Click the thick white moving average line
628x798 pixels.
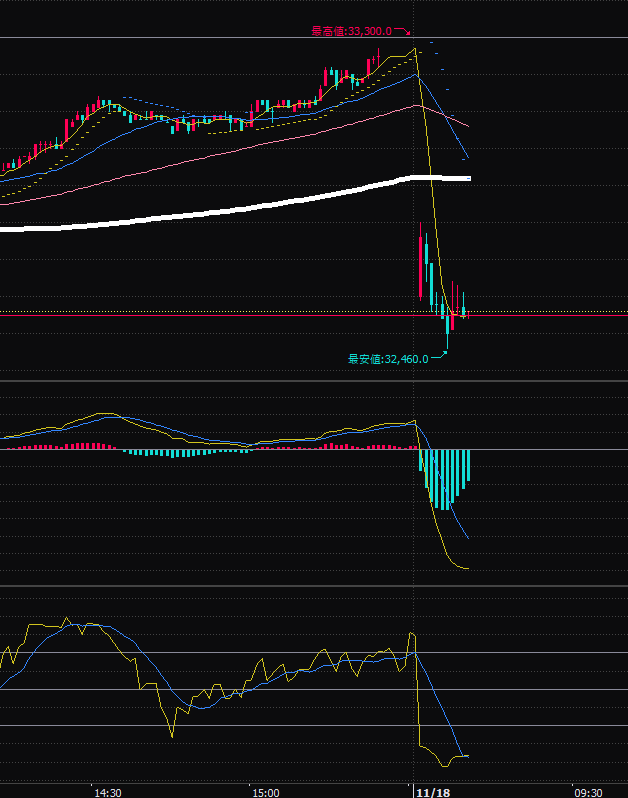(x=200, y=216)
